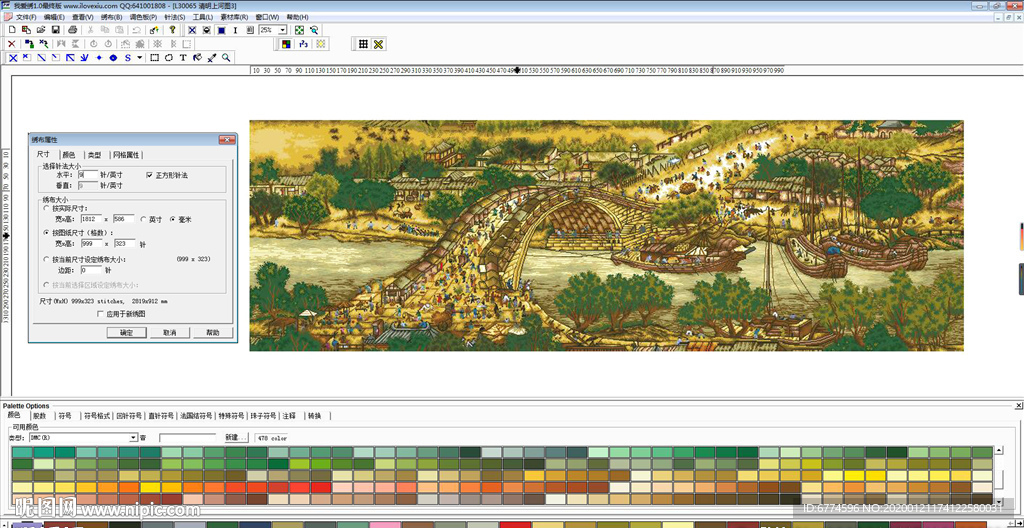The image size is (1024, 528).
Task: Toggle the 正方形针法 checkbox
Action: click(x=150, y=175)
